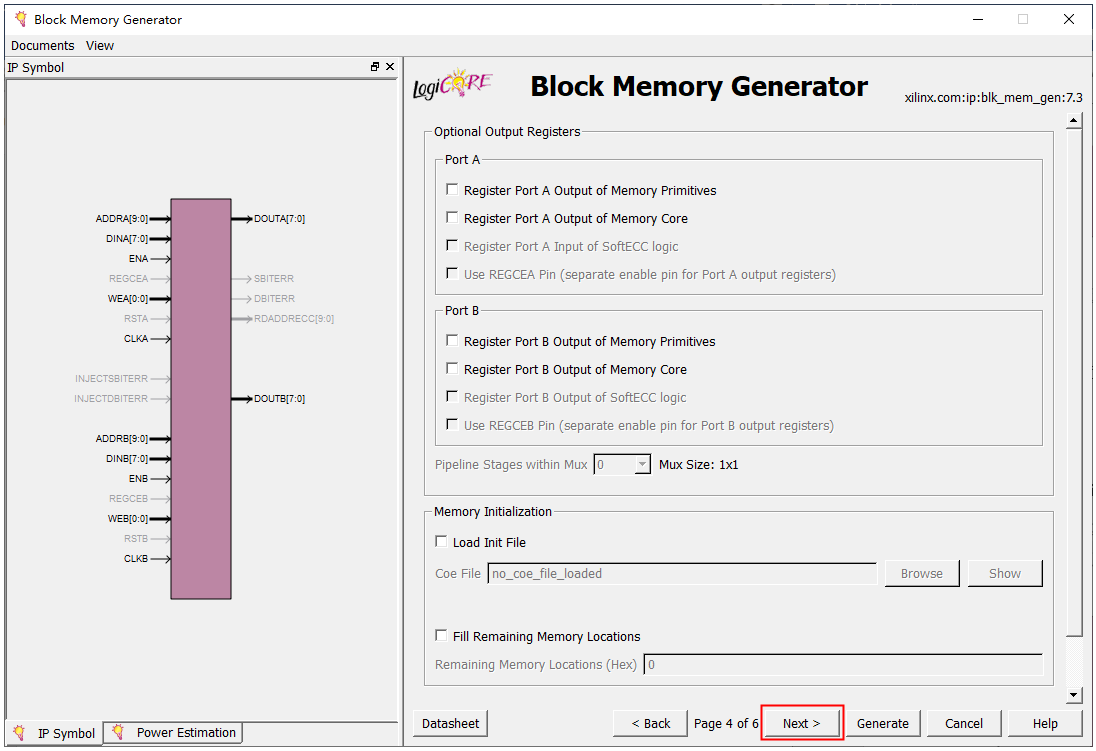This screenshot has height=751, width=1096.
Task: Open the Documents menu
Action: [x=42, y=46]
